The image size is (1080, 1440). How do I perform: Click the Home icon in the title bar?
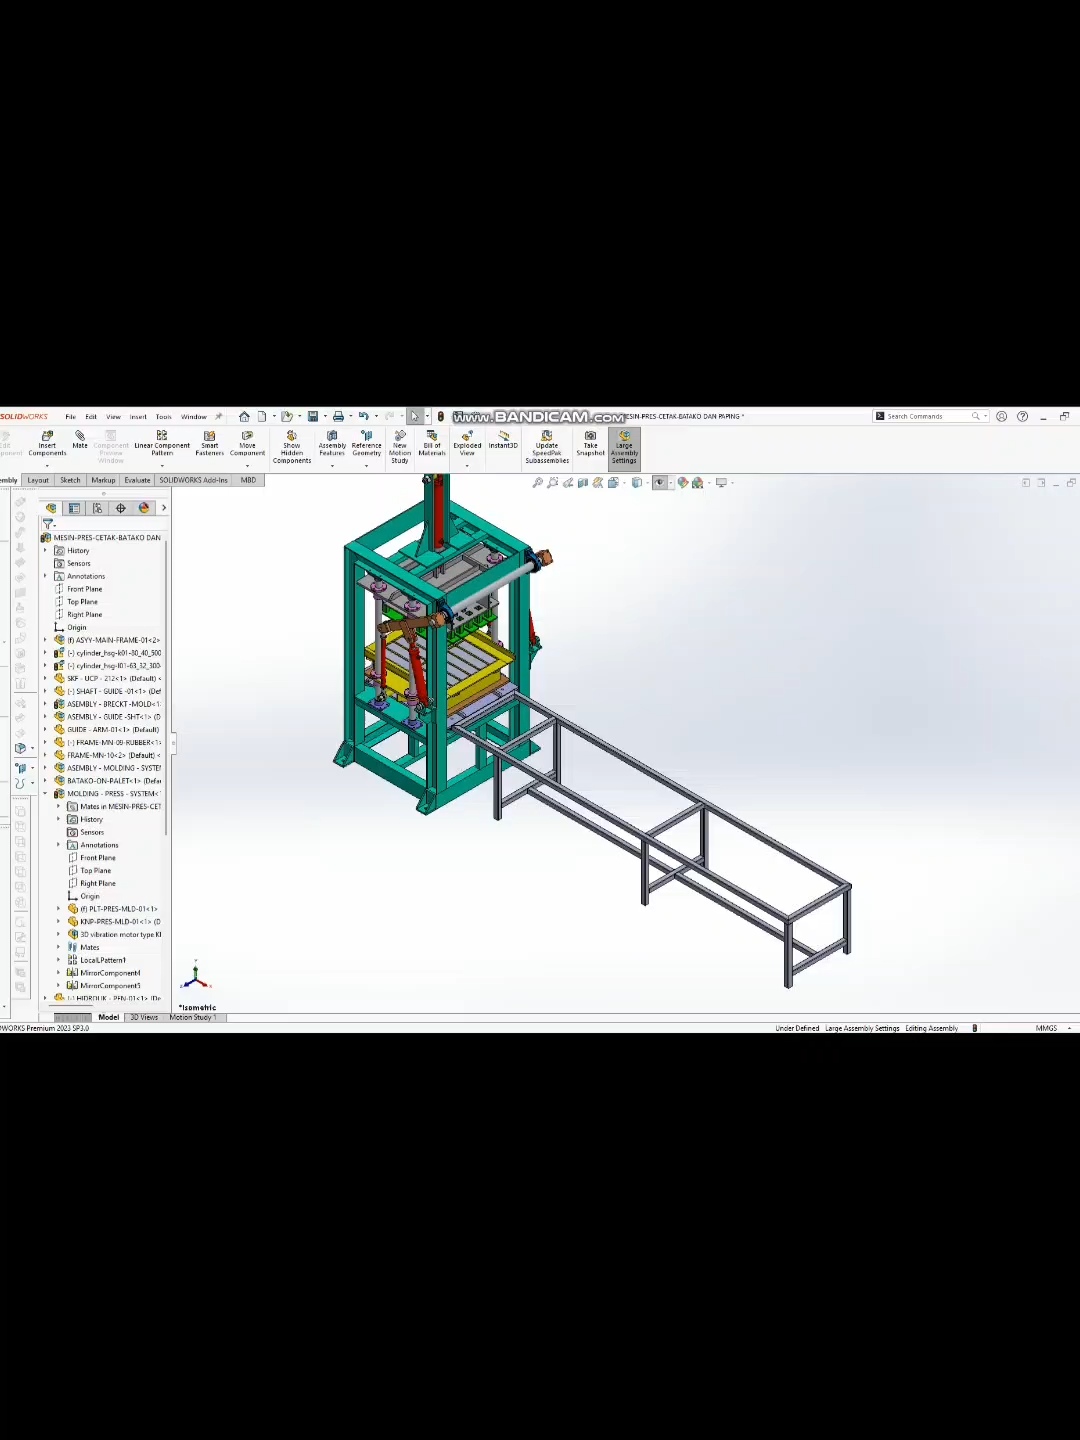244,416
